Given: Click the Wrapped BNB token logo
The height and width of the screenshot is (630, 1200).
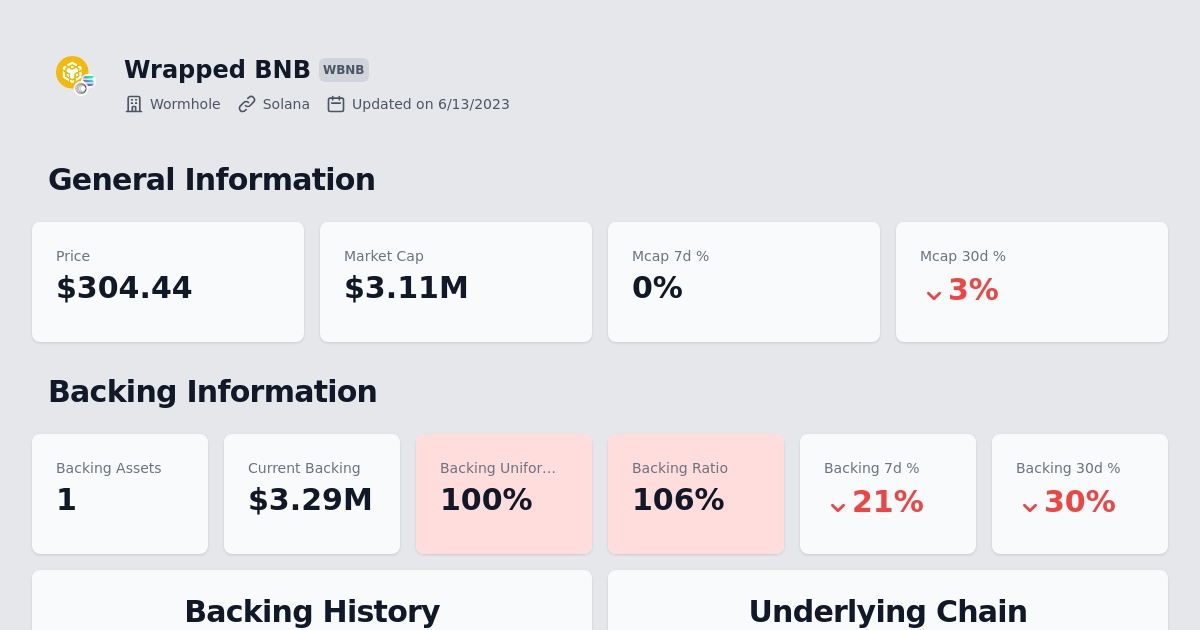Looking at the screenshot, I should pyautogui.click(x=73, y=73).
